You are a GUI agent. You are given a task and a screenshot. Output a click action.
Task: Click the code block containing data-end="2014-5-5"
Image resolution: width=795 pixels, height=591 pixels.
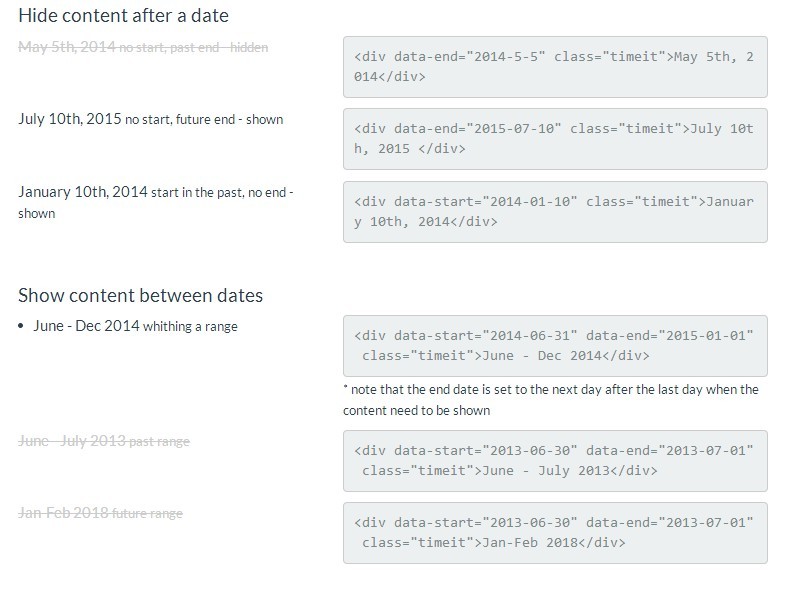[555, 66]
